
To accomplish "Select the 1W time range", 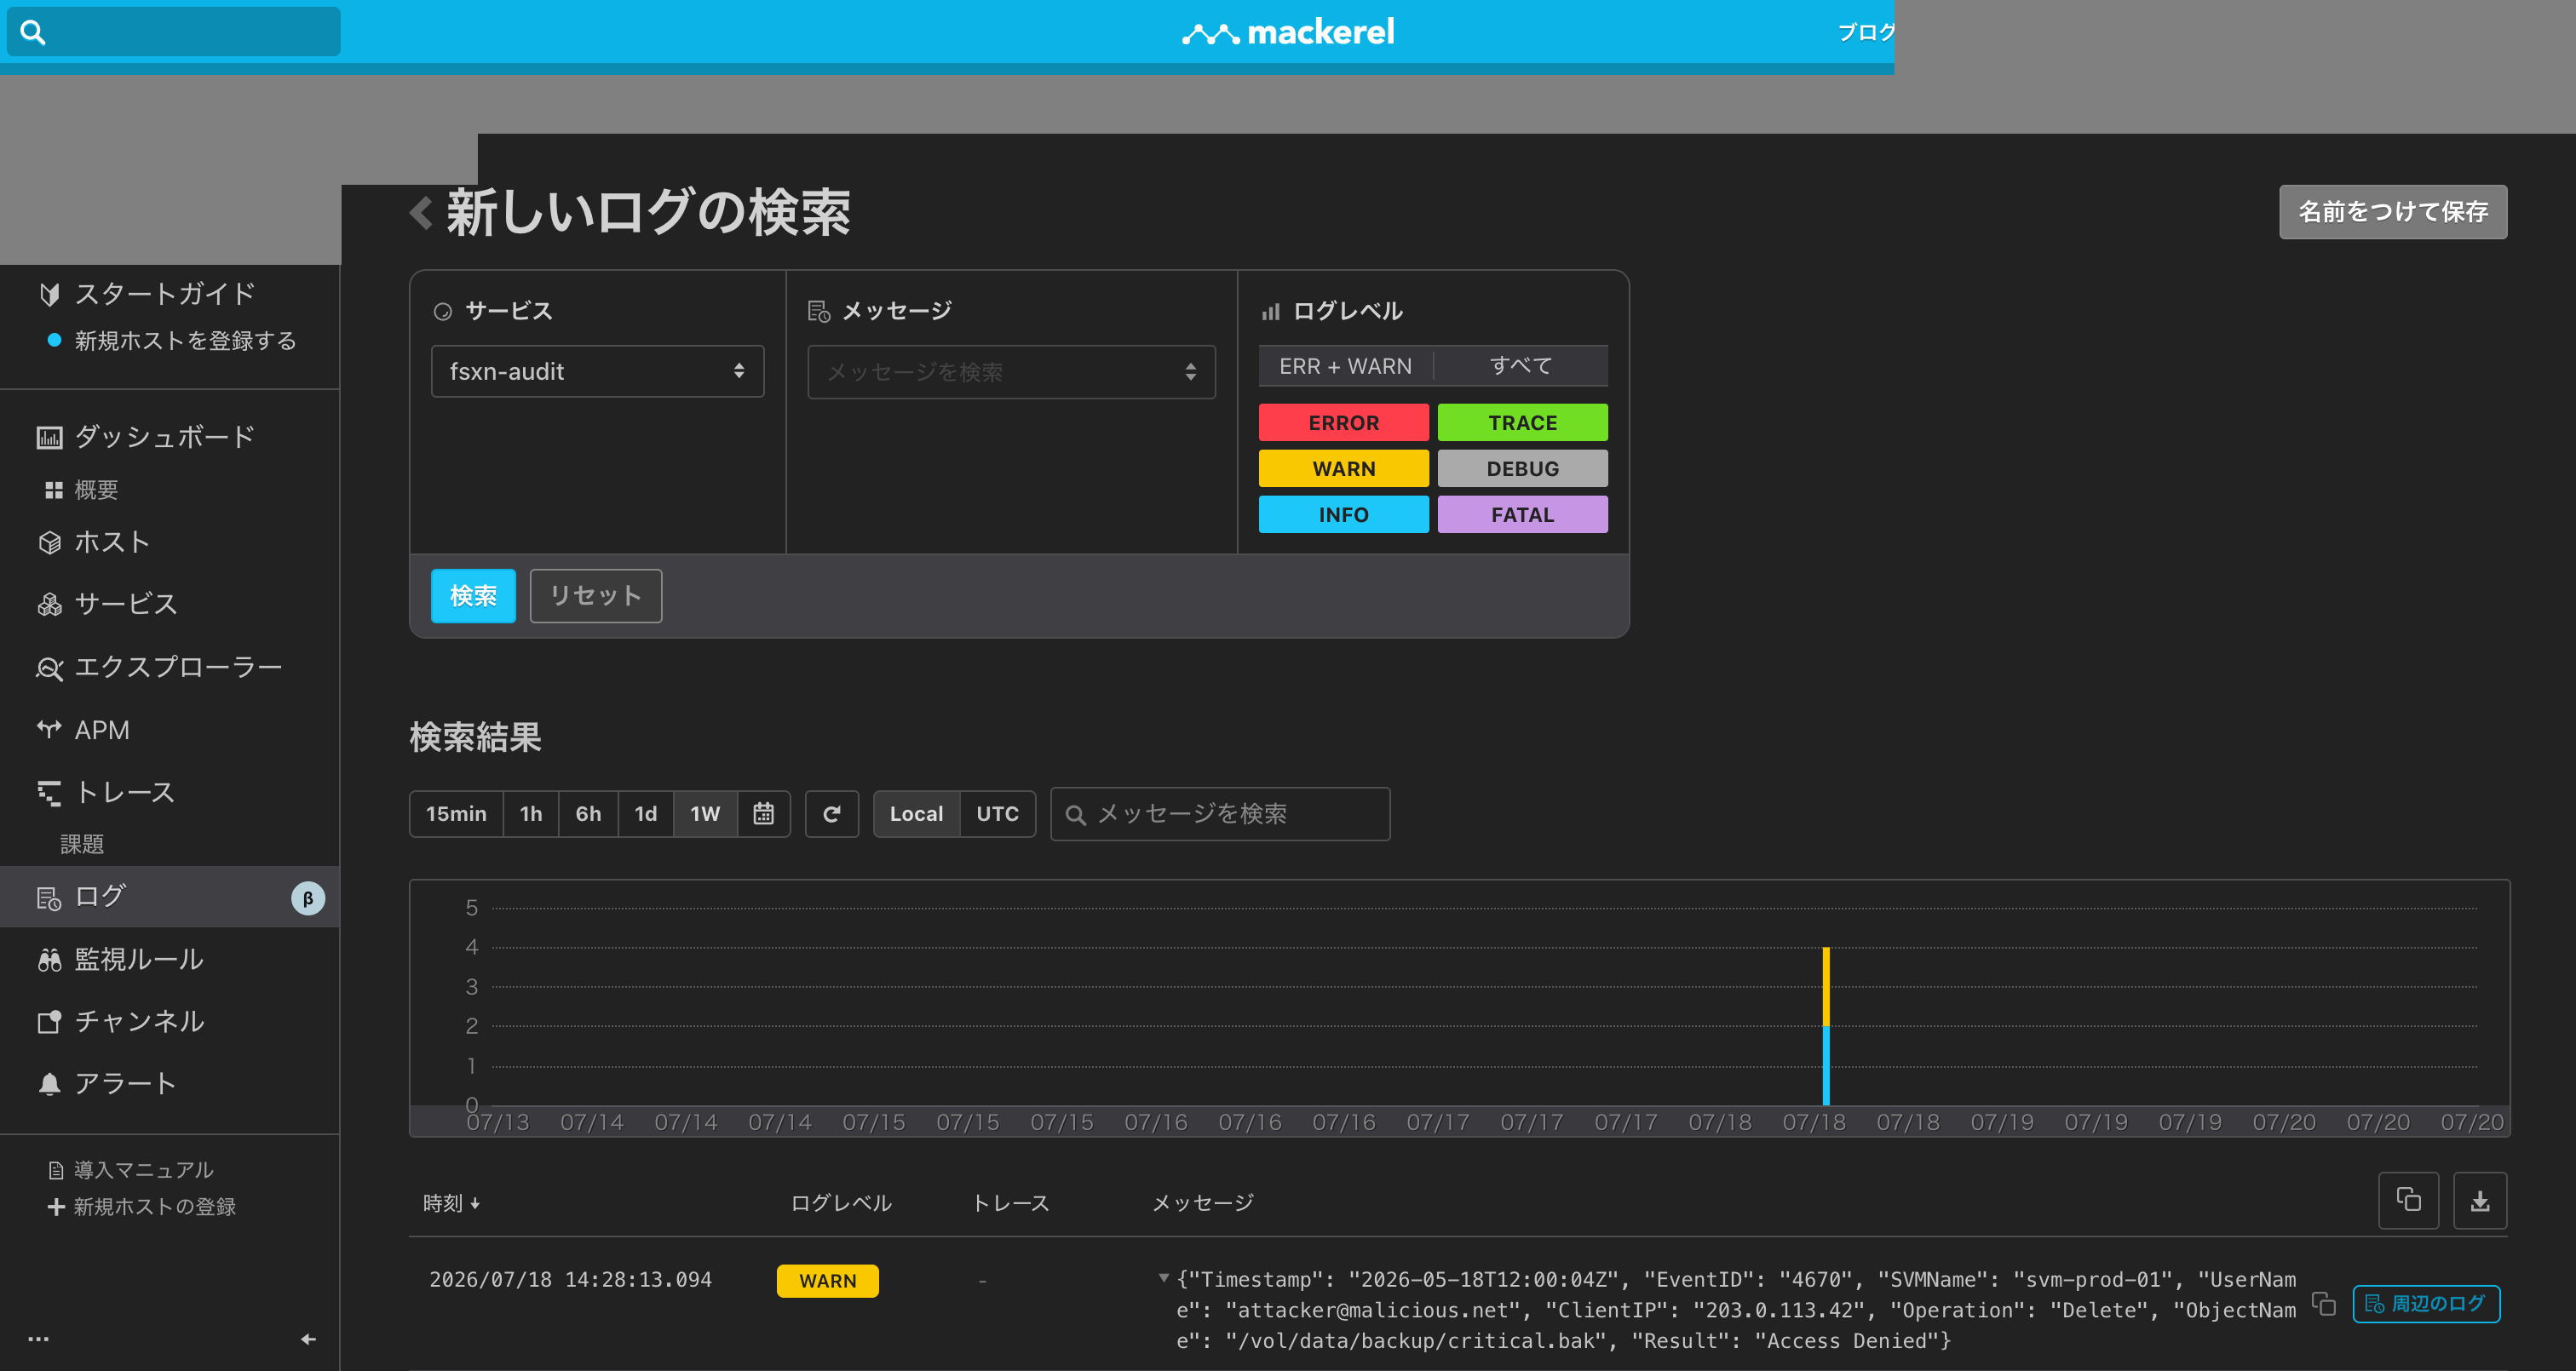I will pyautogui.click(x=705, y=814).
